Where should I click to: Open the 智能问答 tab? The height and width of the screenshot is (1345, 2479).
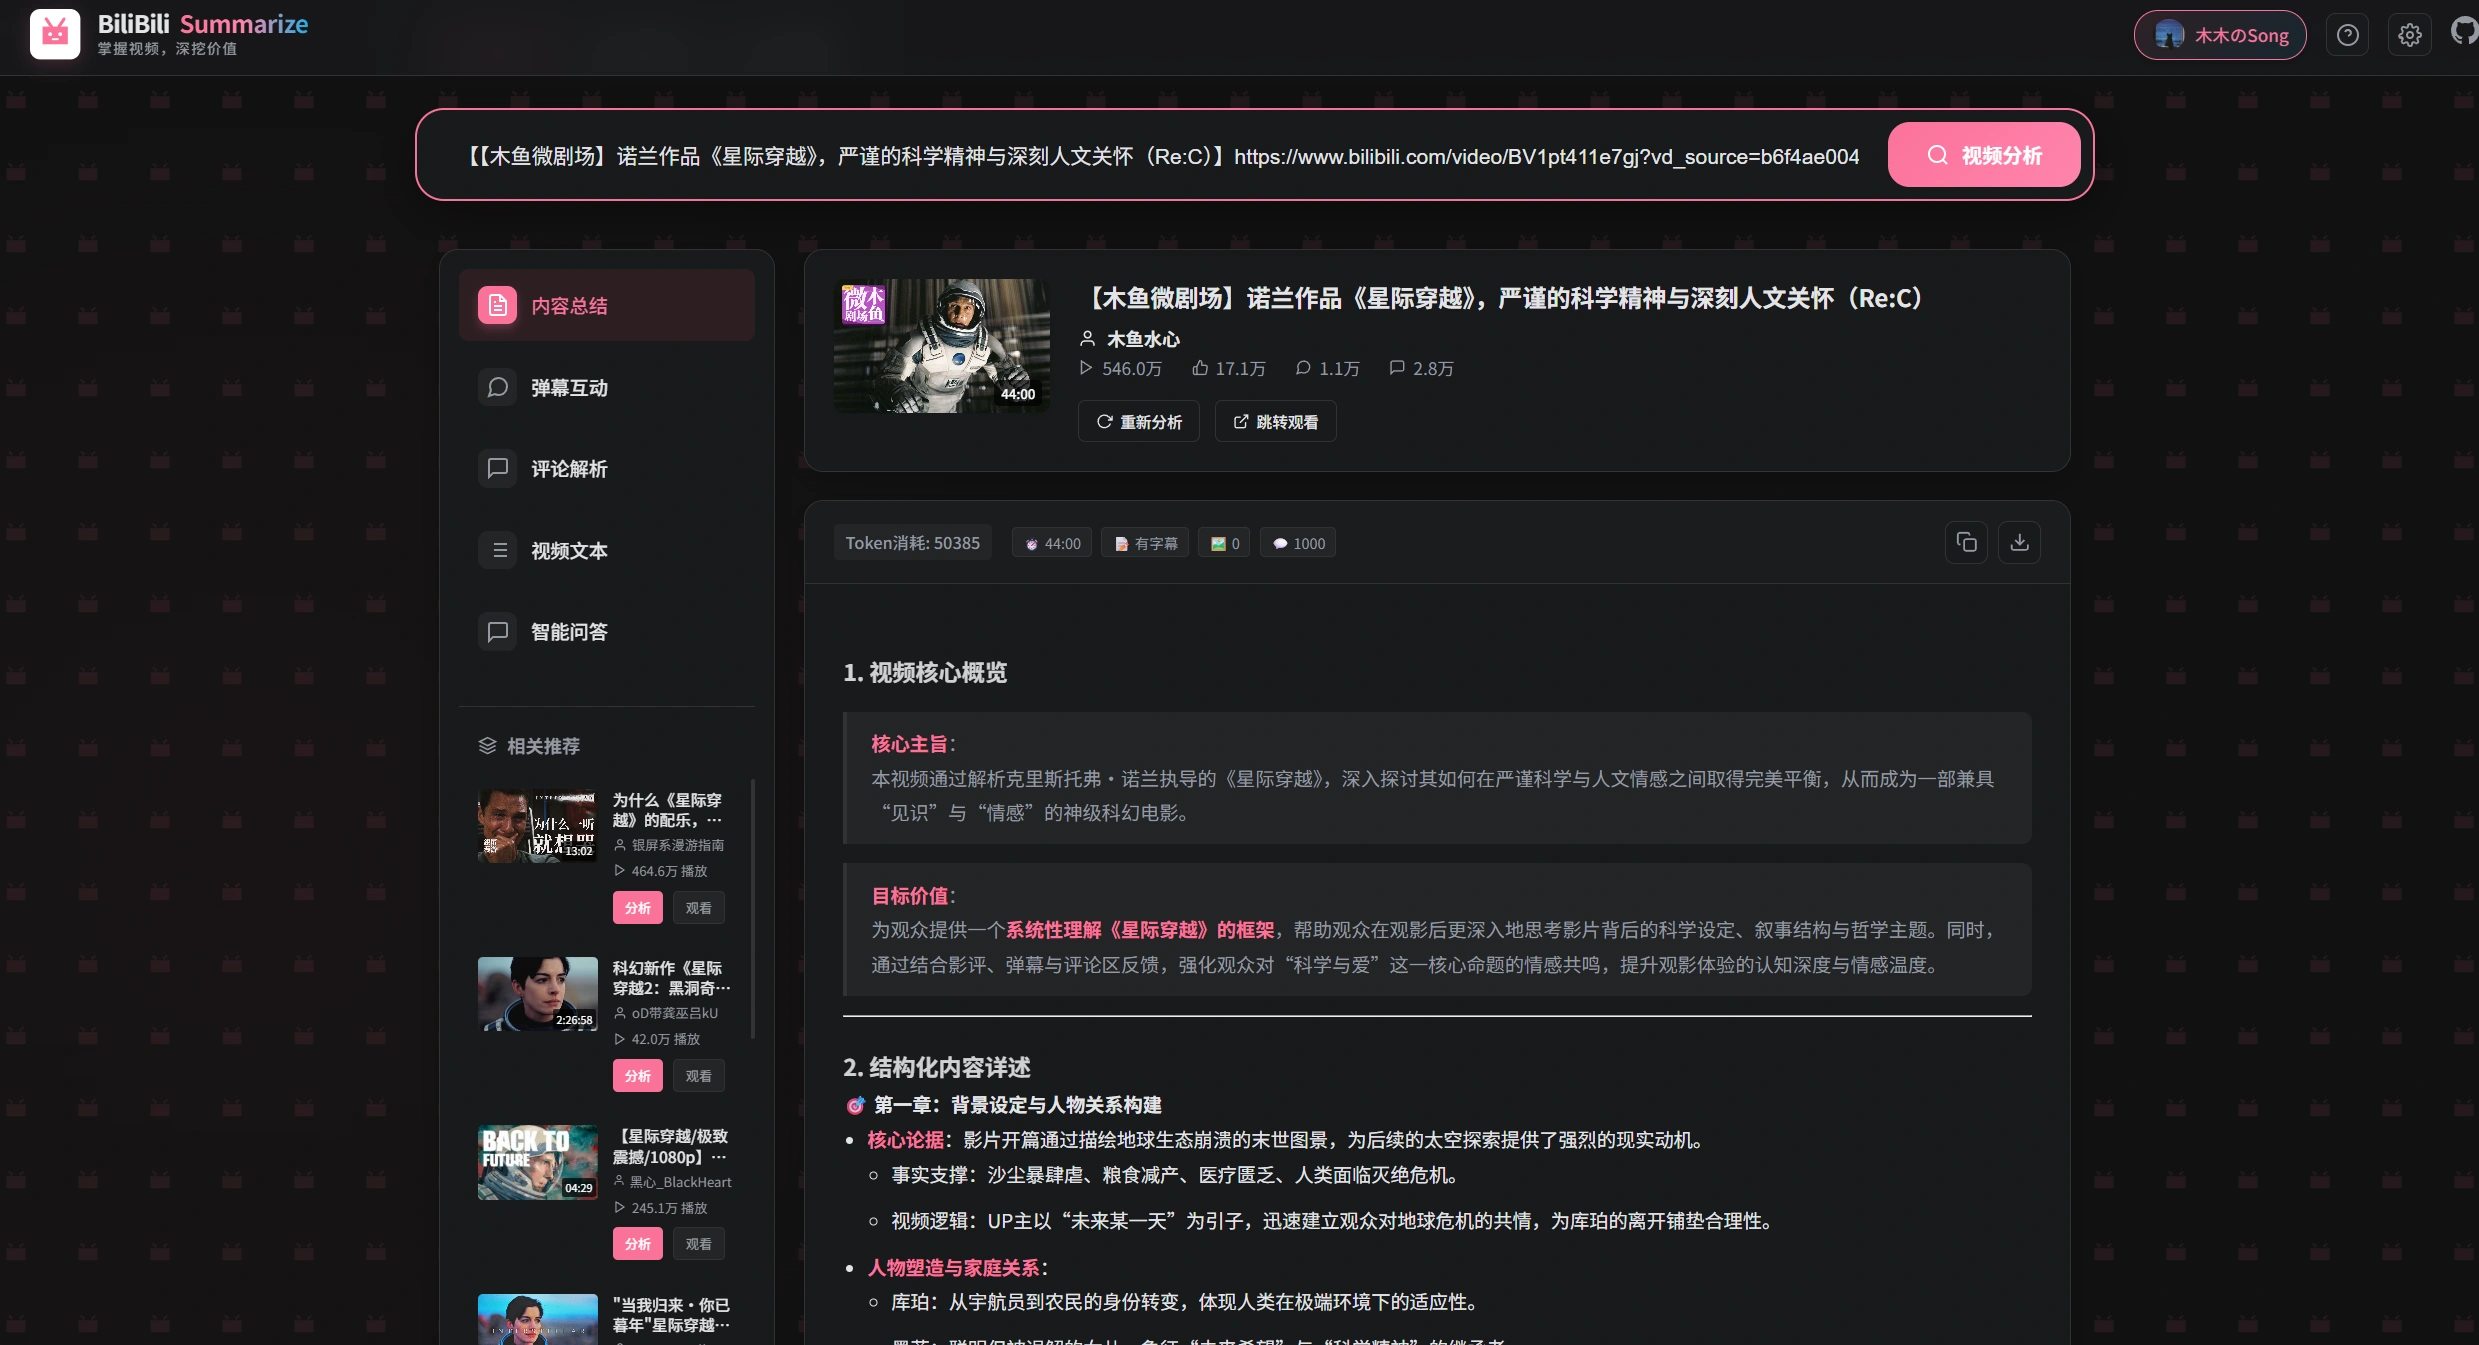607,631
